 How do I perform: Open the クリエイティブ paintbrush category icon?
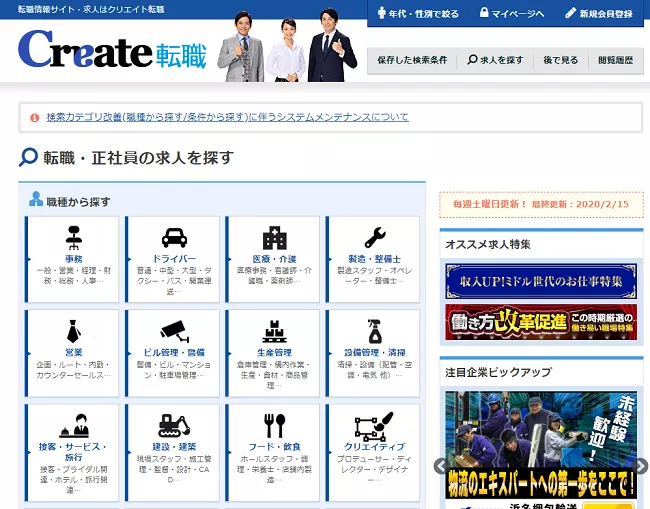click(375, 425)
